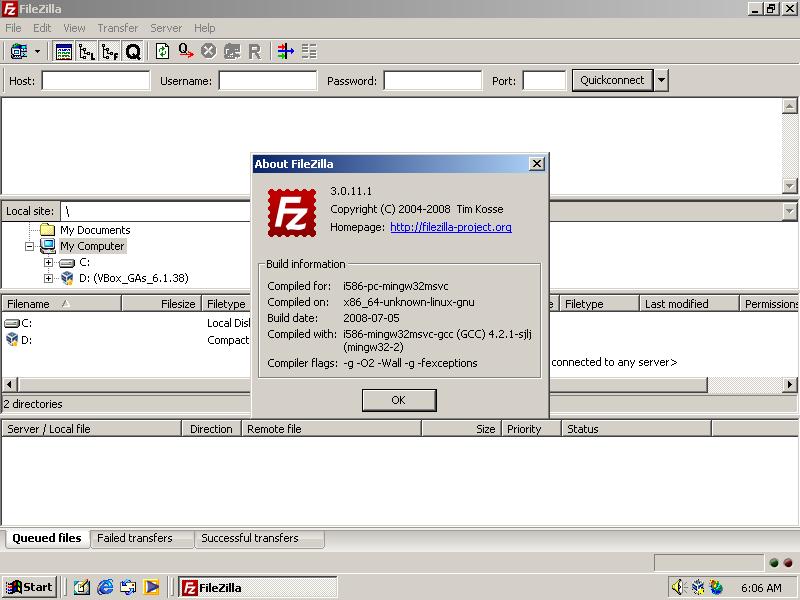Click the refresh file lists icon
The image size is (800, 600).
(x=162, y=52)
